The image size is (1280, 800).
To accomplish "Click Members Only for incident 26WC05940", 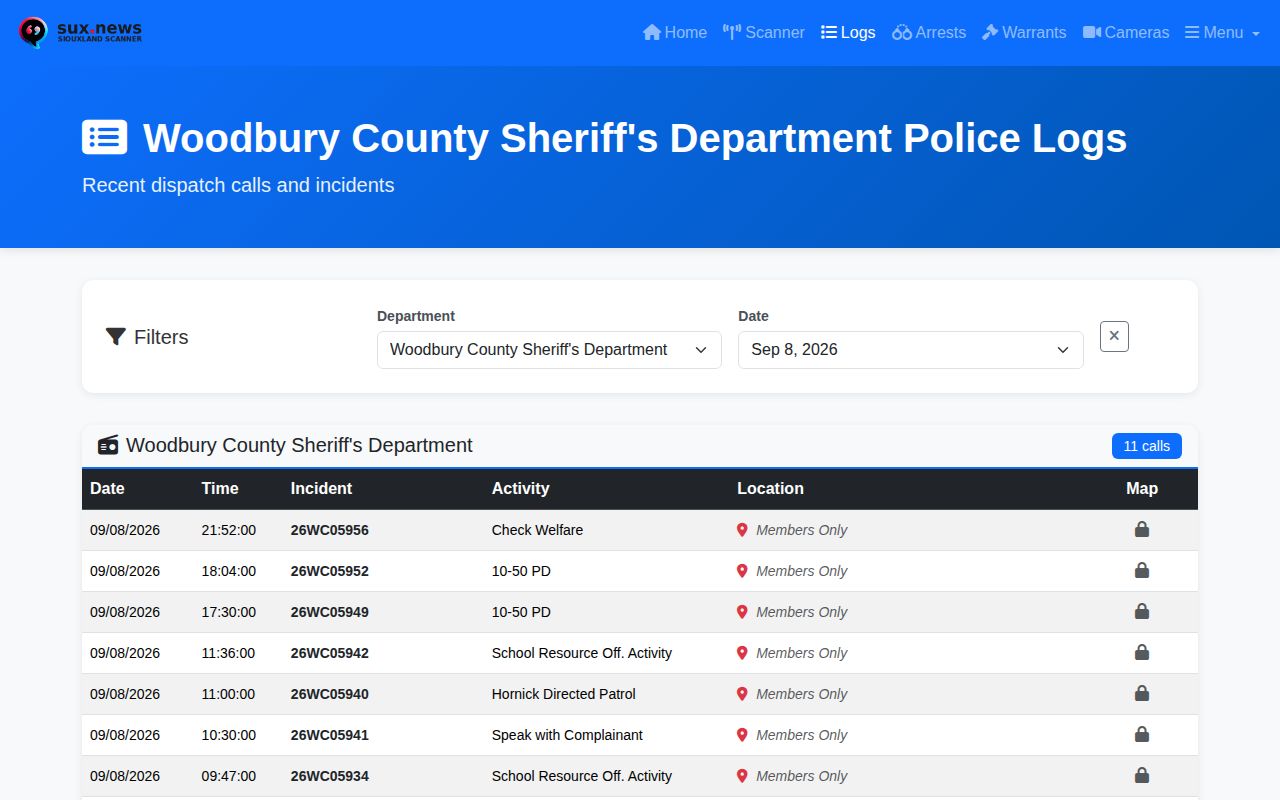I will (801, 694).
